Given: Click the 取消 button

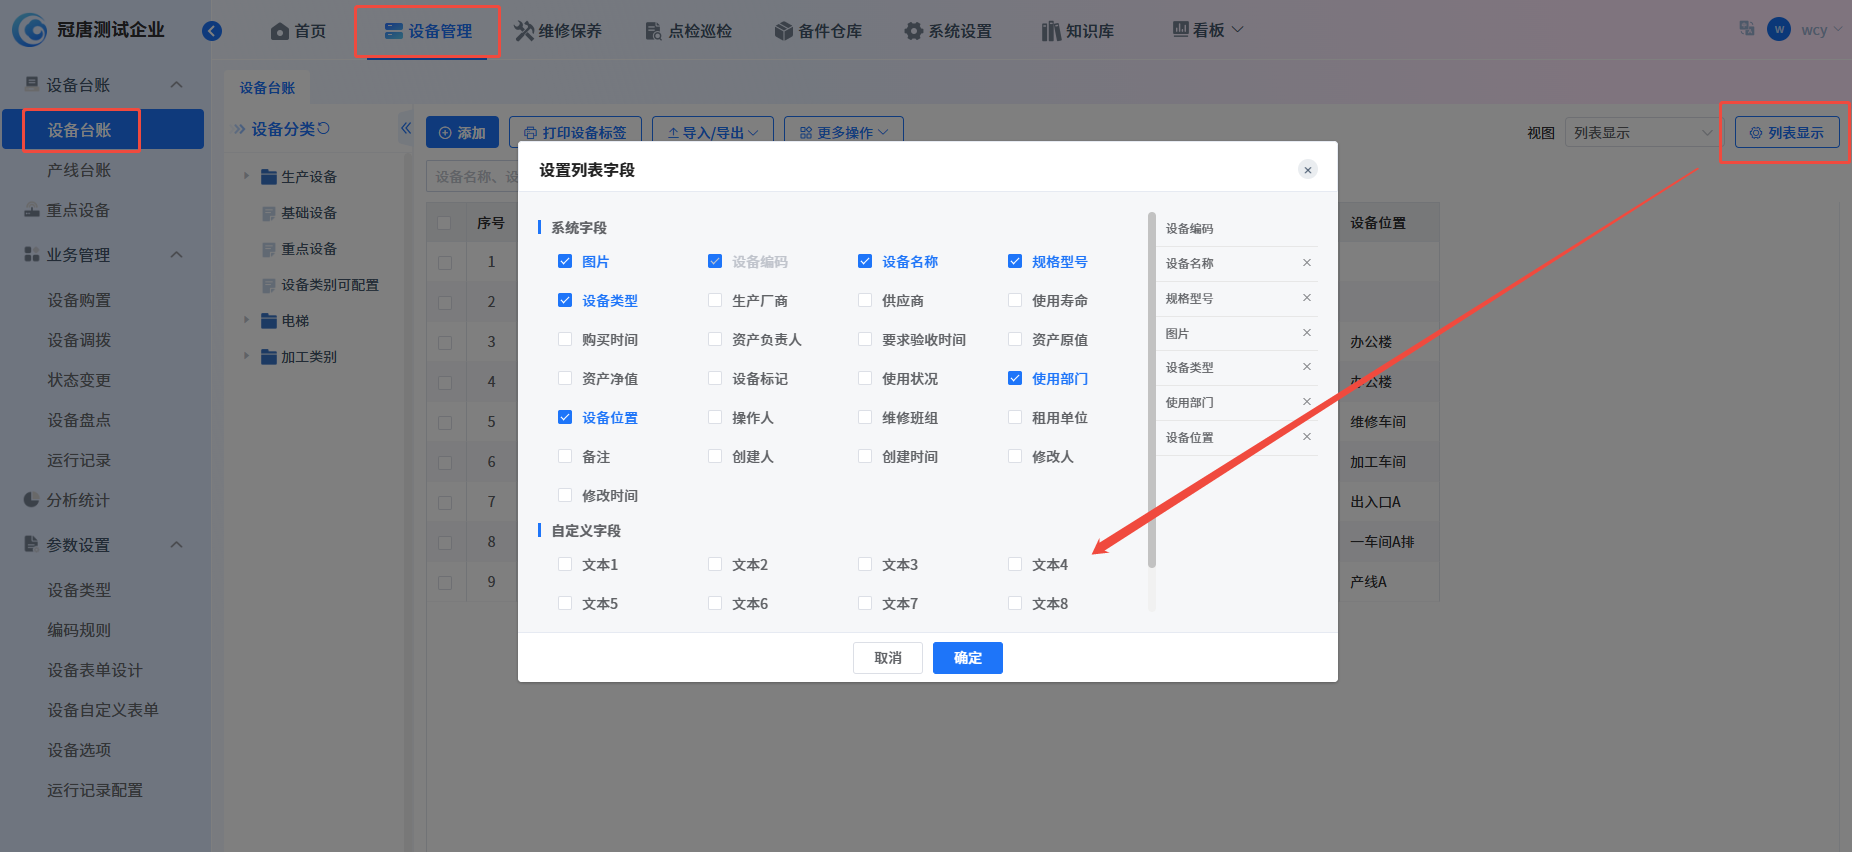Looking at the screenshot, I should pos(888,658).
